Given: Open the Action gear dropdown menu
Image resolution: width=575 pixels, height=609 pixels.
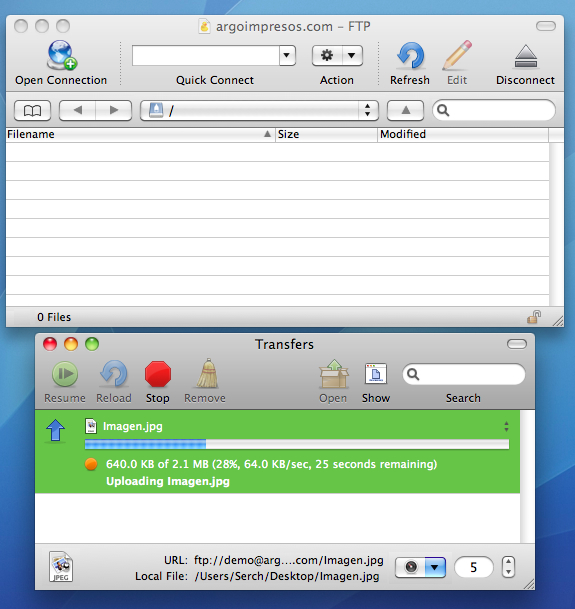Looking at the screenshot, I should pyautogui.click(x=337, y=56).
